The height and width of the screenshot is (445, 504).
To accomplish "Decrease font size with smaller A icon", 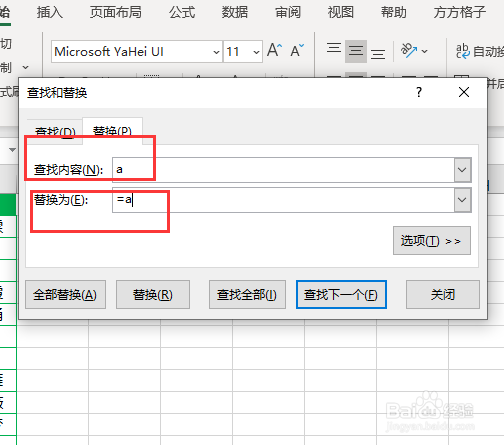I will (x=297, y=51).
